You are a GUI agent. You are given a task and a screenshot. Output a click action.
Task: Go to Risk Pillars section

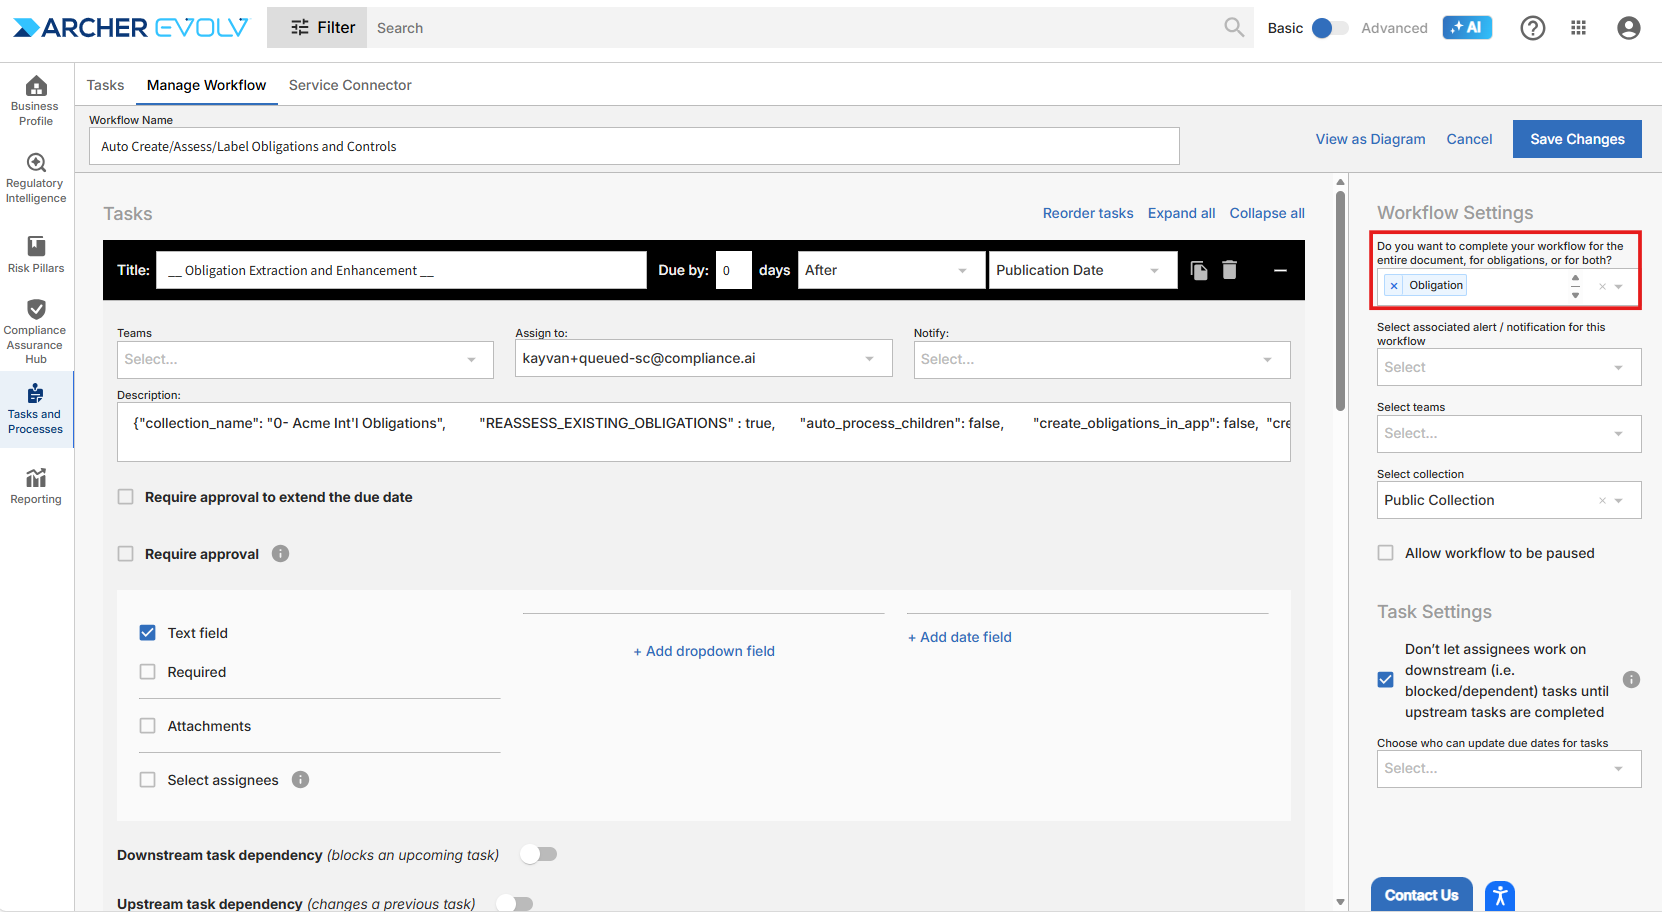(36, 254)
